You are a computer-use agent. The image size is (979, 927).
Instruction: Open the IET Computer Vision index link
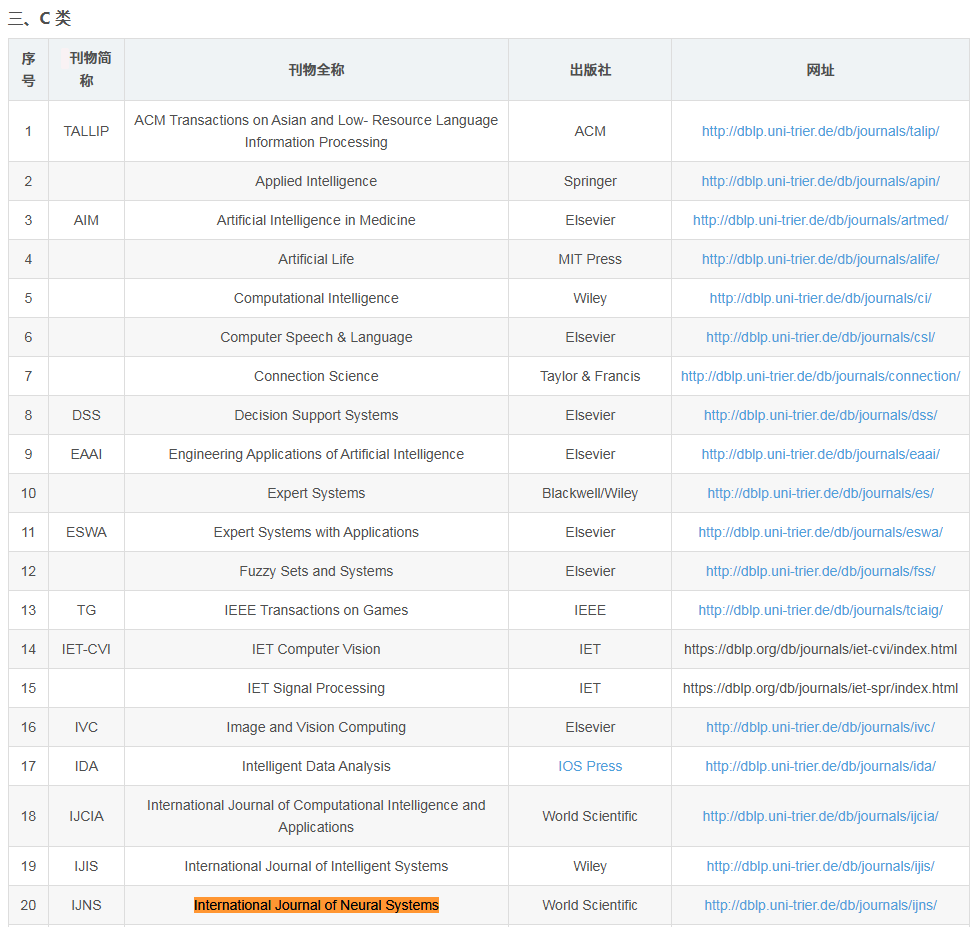pos(820,649)
